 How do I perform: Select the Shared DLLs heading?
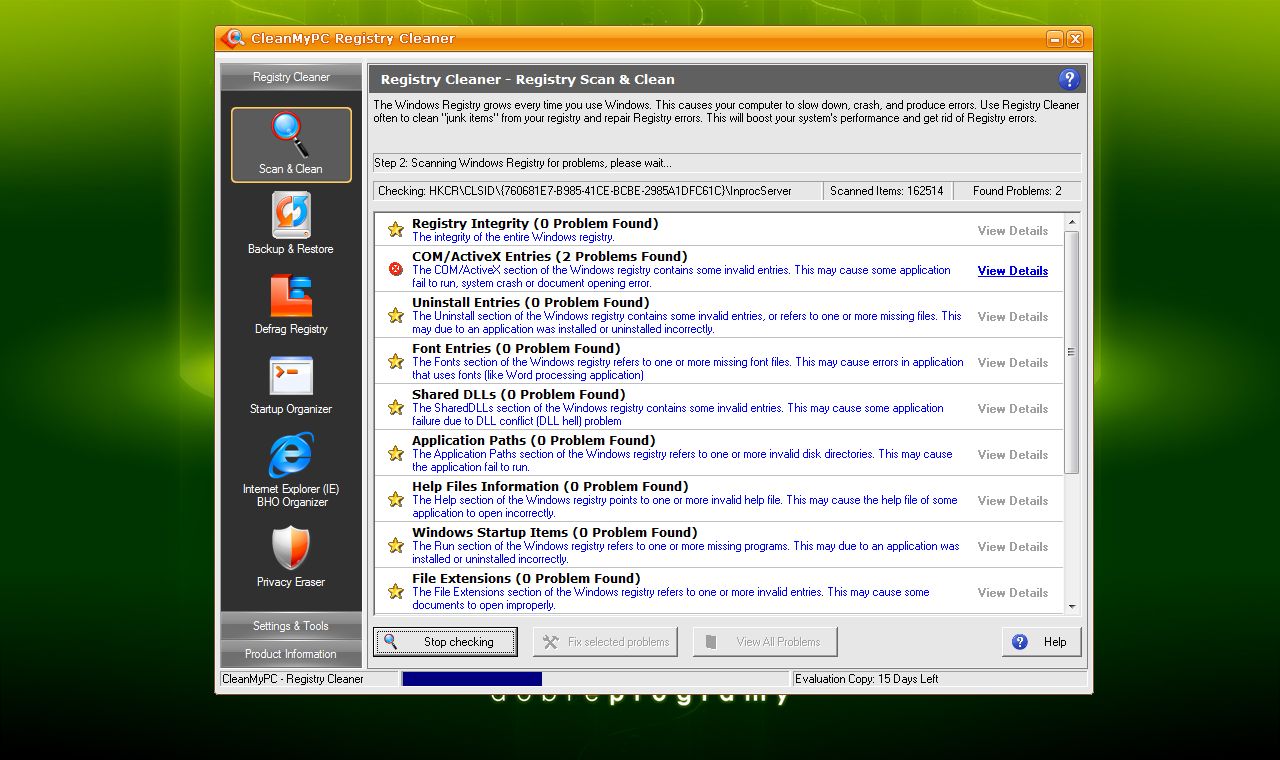pos(519,394)
